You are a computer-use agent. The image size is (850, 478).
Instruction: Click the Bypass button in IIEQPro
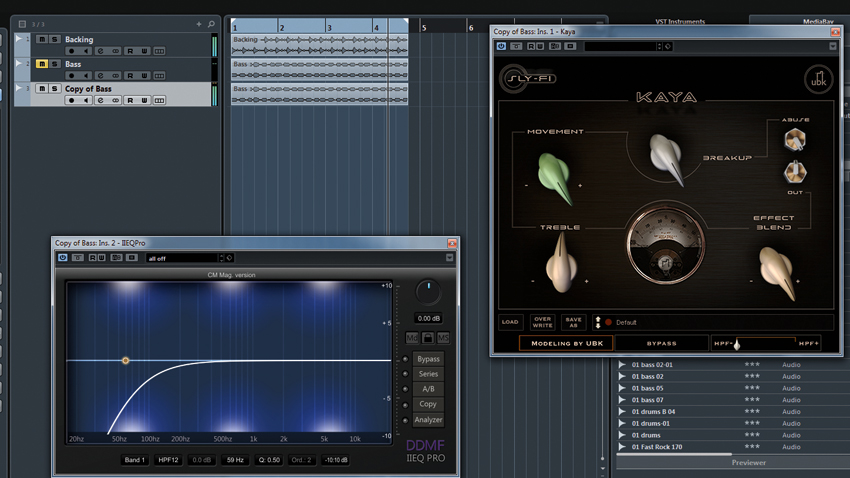[428, 359]
